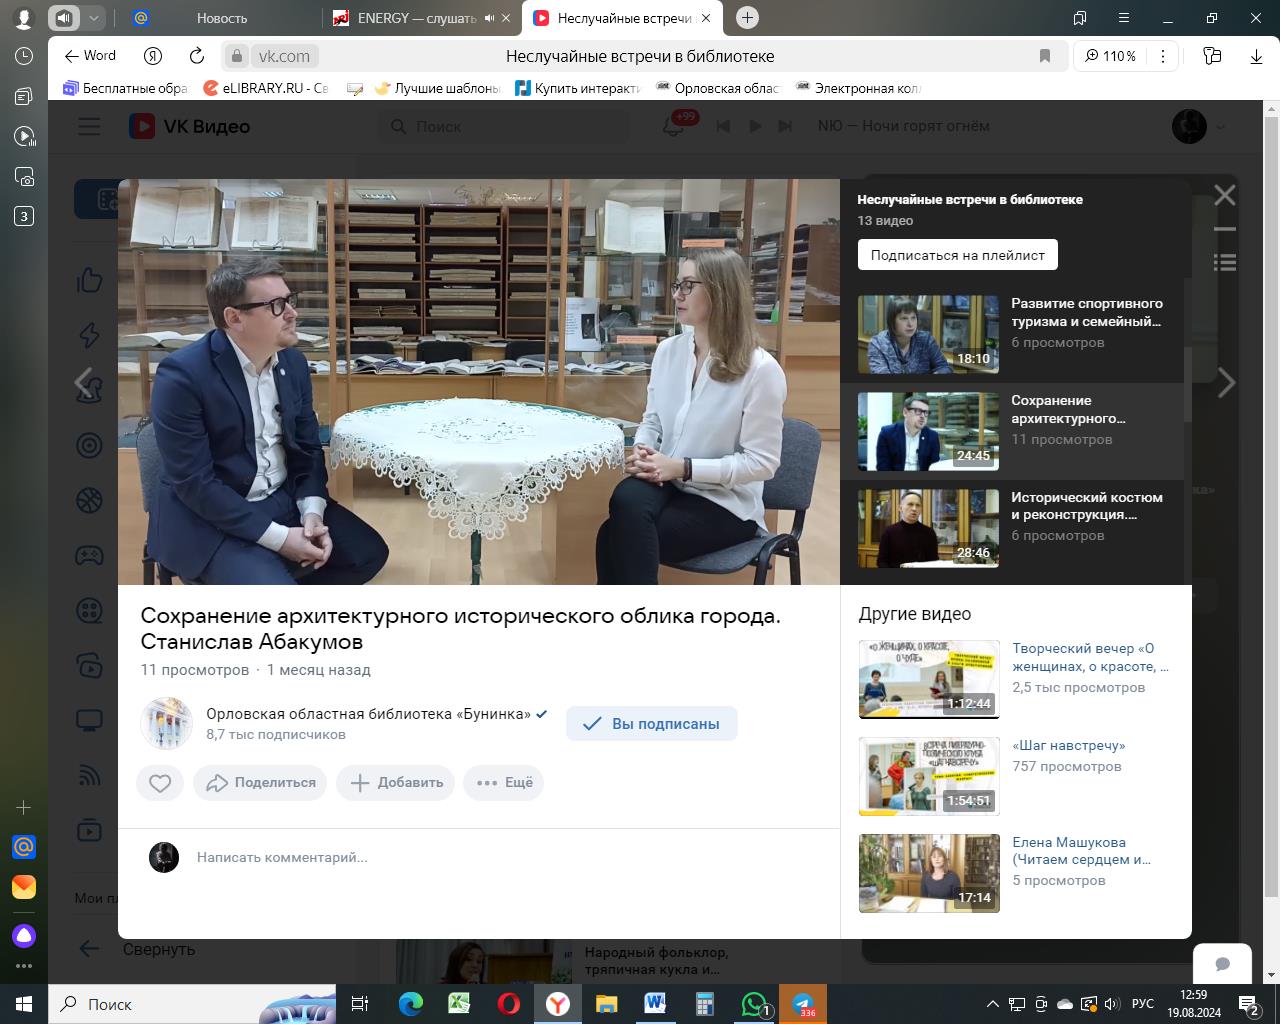The width and height of the screenshot is (1280, 1024).
Task: Open Telegram from the taskbar
Action: tap(802, 1004)
